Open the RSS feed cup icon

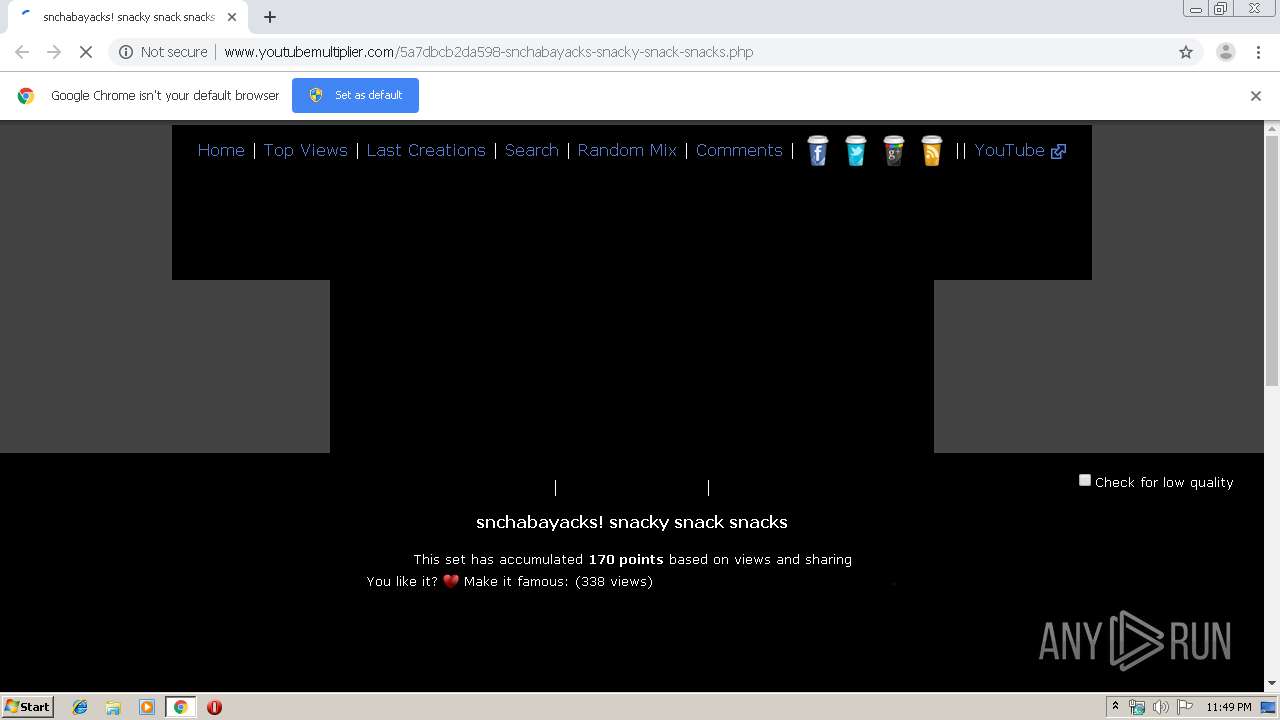pyautogui.click(x=932, y=151)
